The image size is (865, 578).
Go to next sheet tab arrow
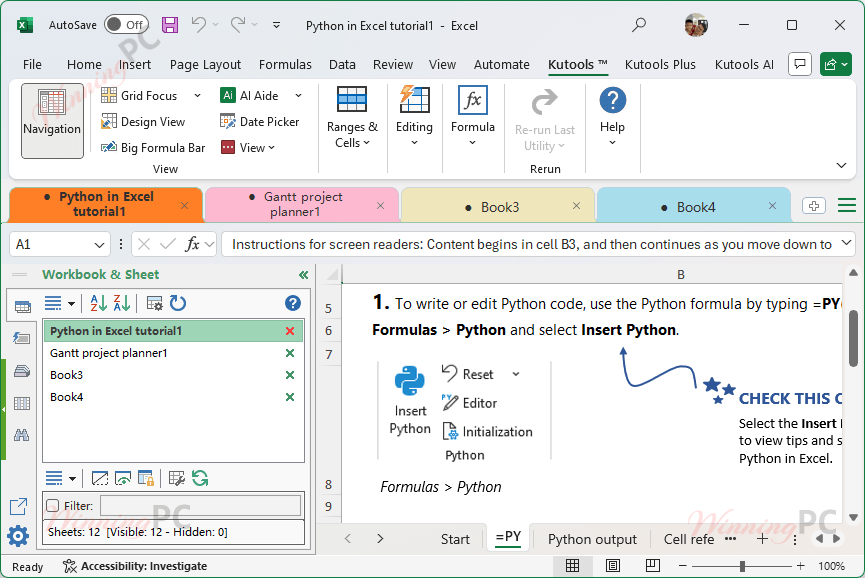pos(380,538)
